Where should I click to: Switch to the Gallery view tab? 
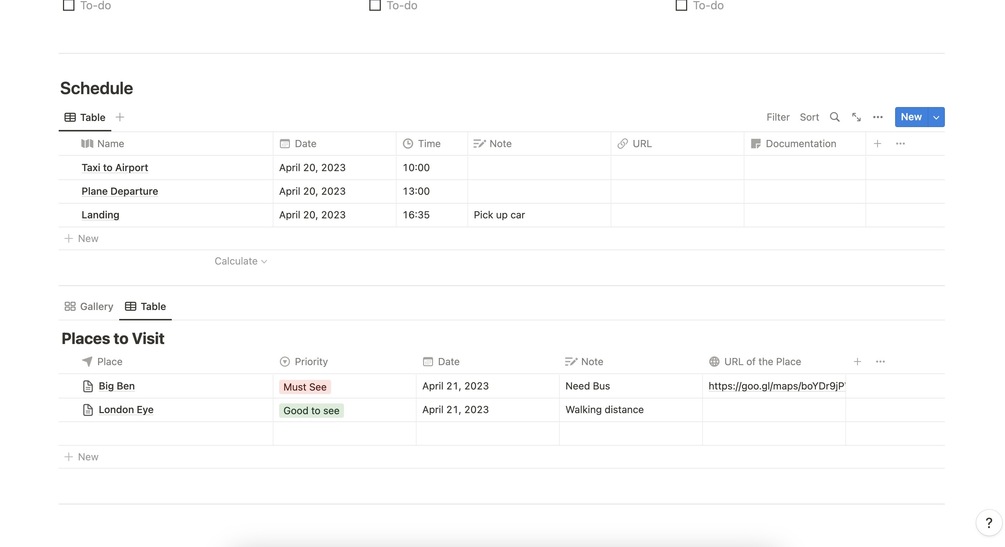point(89,307)
